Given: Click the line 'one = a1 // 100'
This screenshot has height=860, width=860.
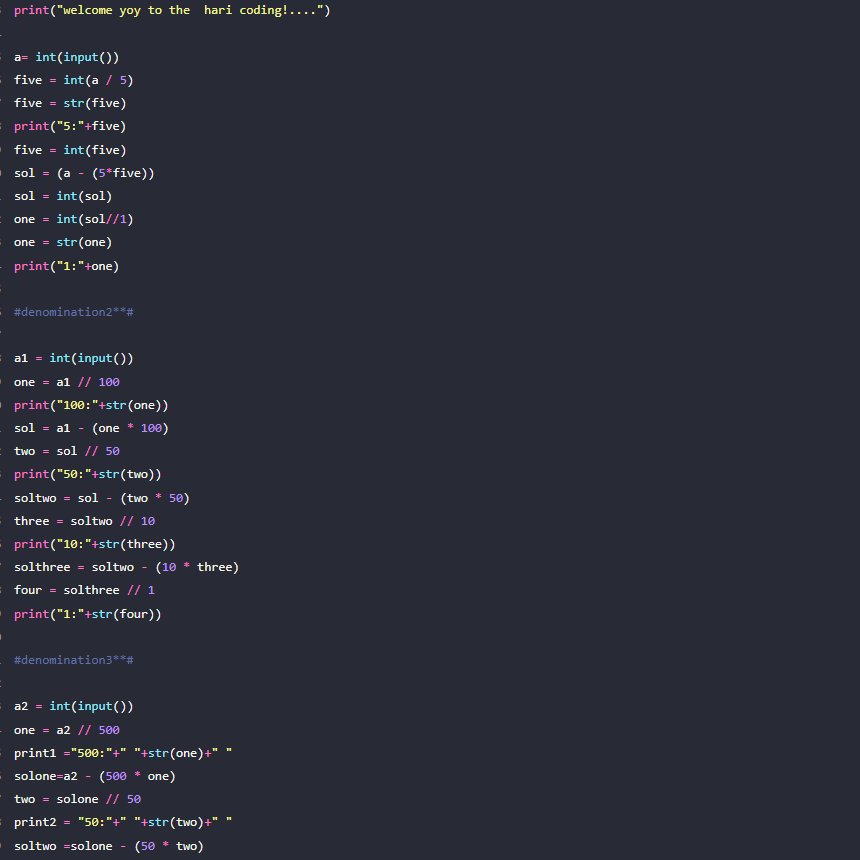Looking at the screenshot, I should click(66, 382).
